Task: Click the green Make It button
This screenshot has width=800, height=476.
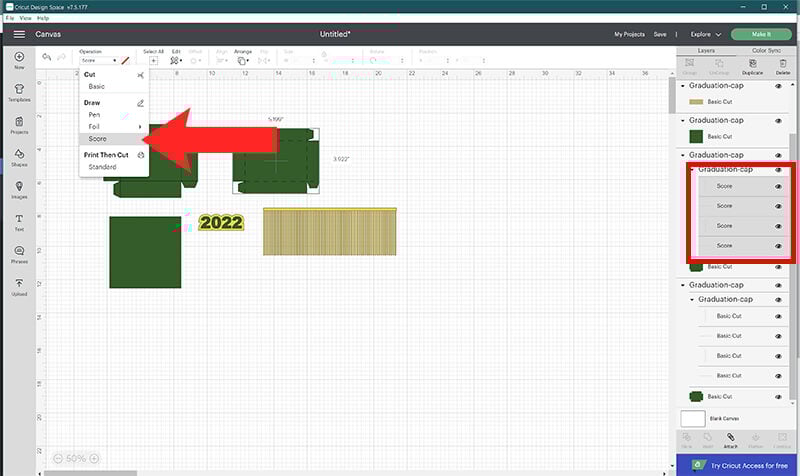Action: point(761,34)
